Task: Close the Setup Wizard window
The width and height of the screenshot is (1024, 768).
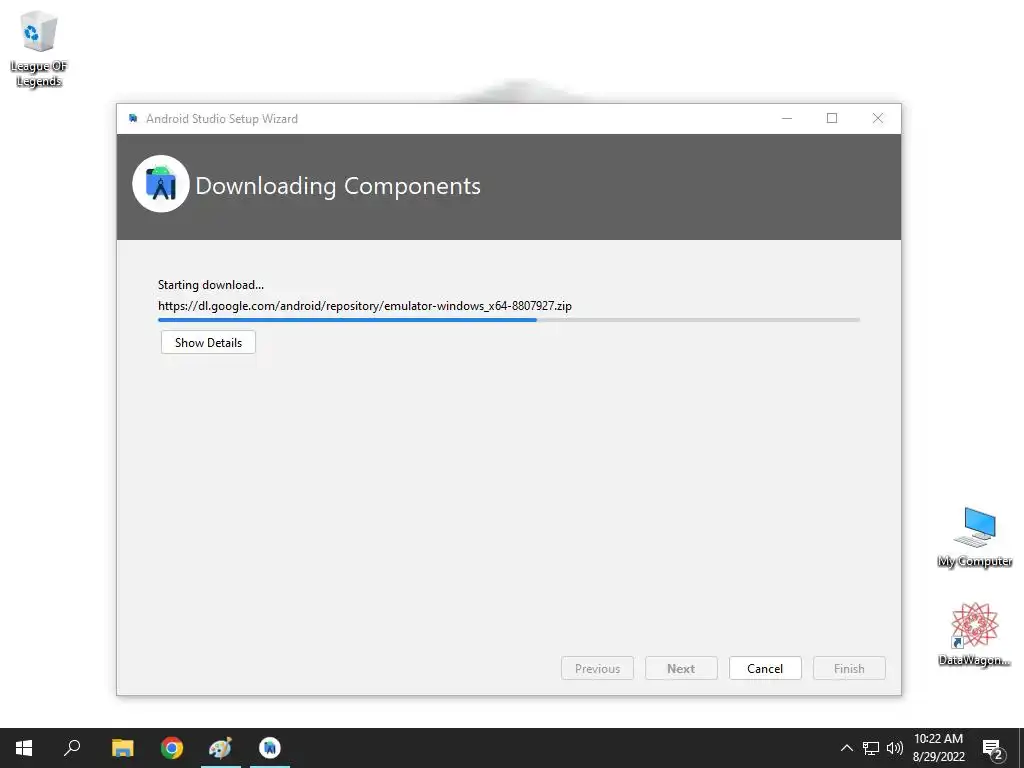Action: 878,118
